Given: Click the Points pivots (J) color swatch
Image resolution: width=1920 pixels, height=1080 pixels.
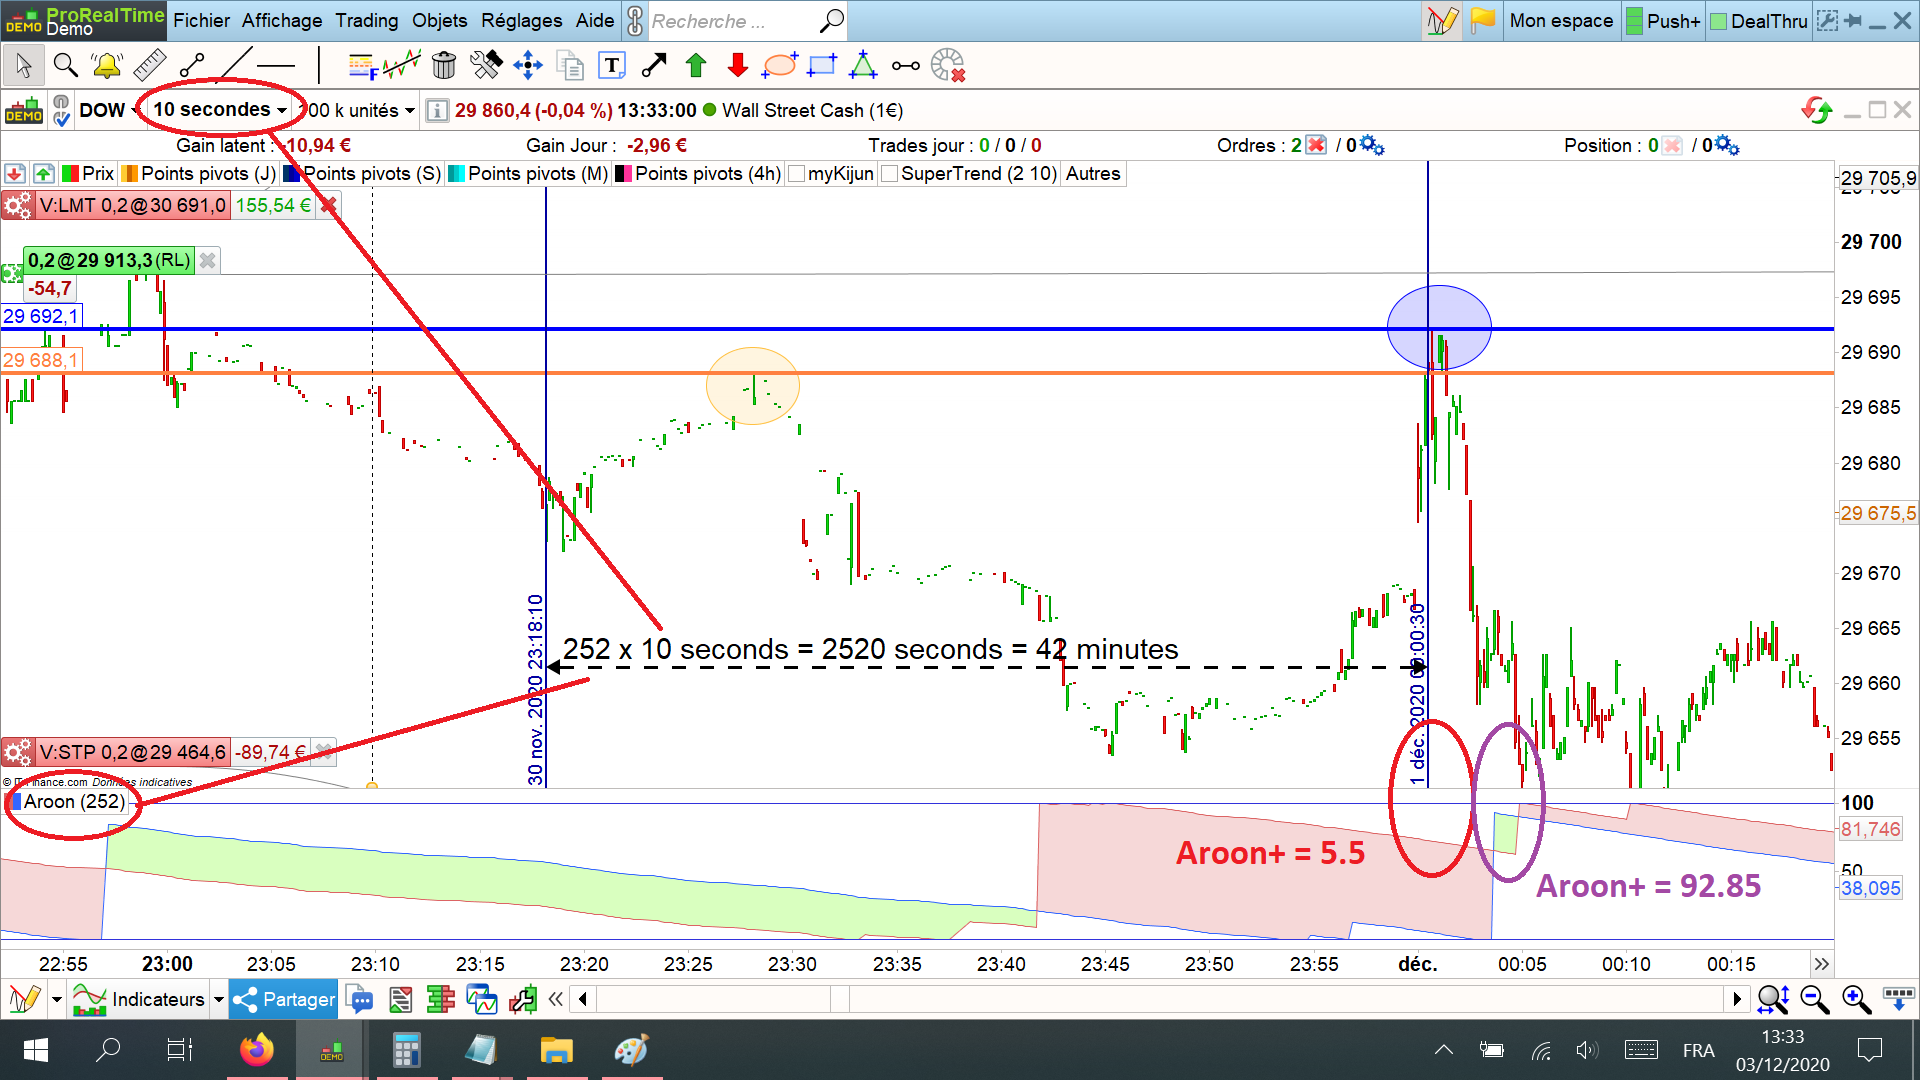Looking at the screenshot, I should 130,174.
